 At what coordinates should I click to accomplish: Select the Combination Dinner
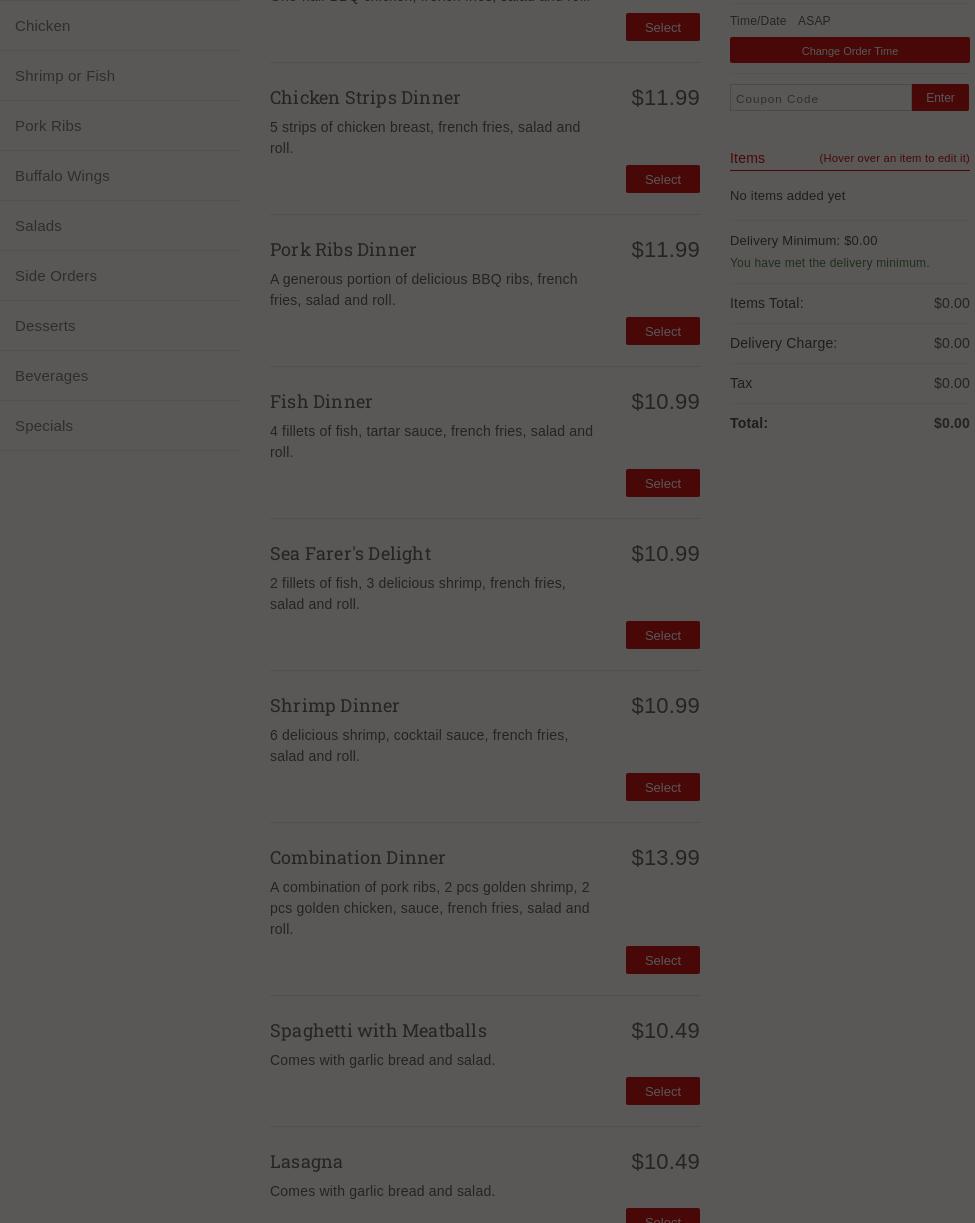pos(662,960)
